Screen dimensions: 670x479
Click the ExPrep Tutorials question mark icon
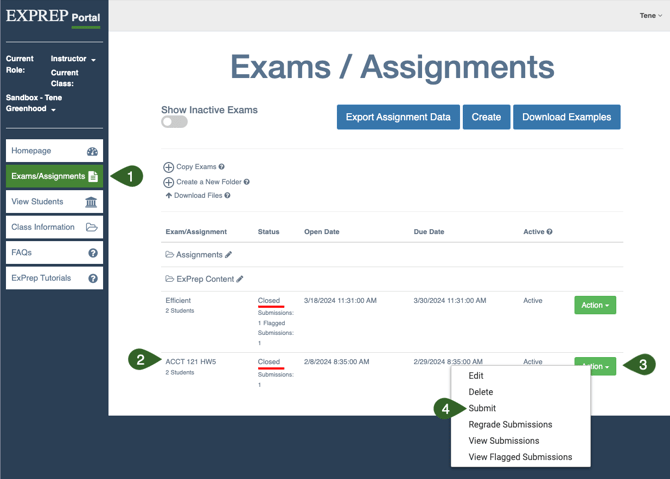(x=93, y=279)
